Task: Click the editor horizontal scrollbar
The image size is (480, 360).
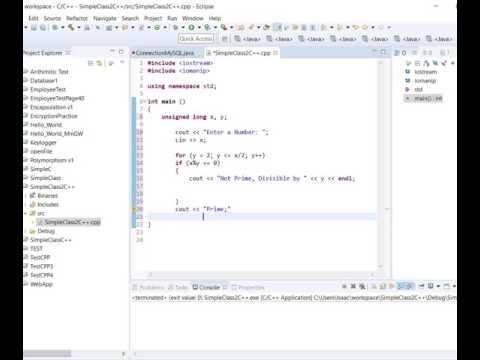Action: [x=261, y=274]
